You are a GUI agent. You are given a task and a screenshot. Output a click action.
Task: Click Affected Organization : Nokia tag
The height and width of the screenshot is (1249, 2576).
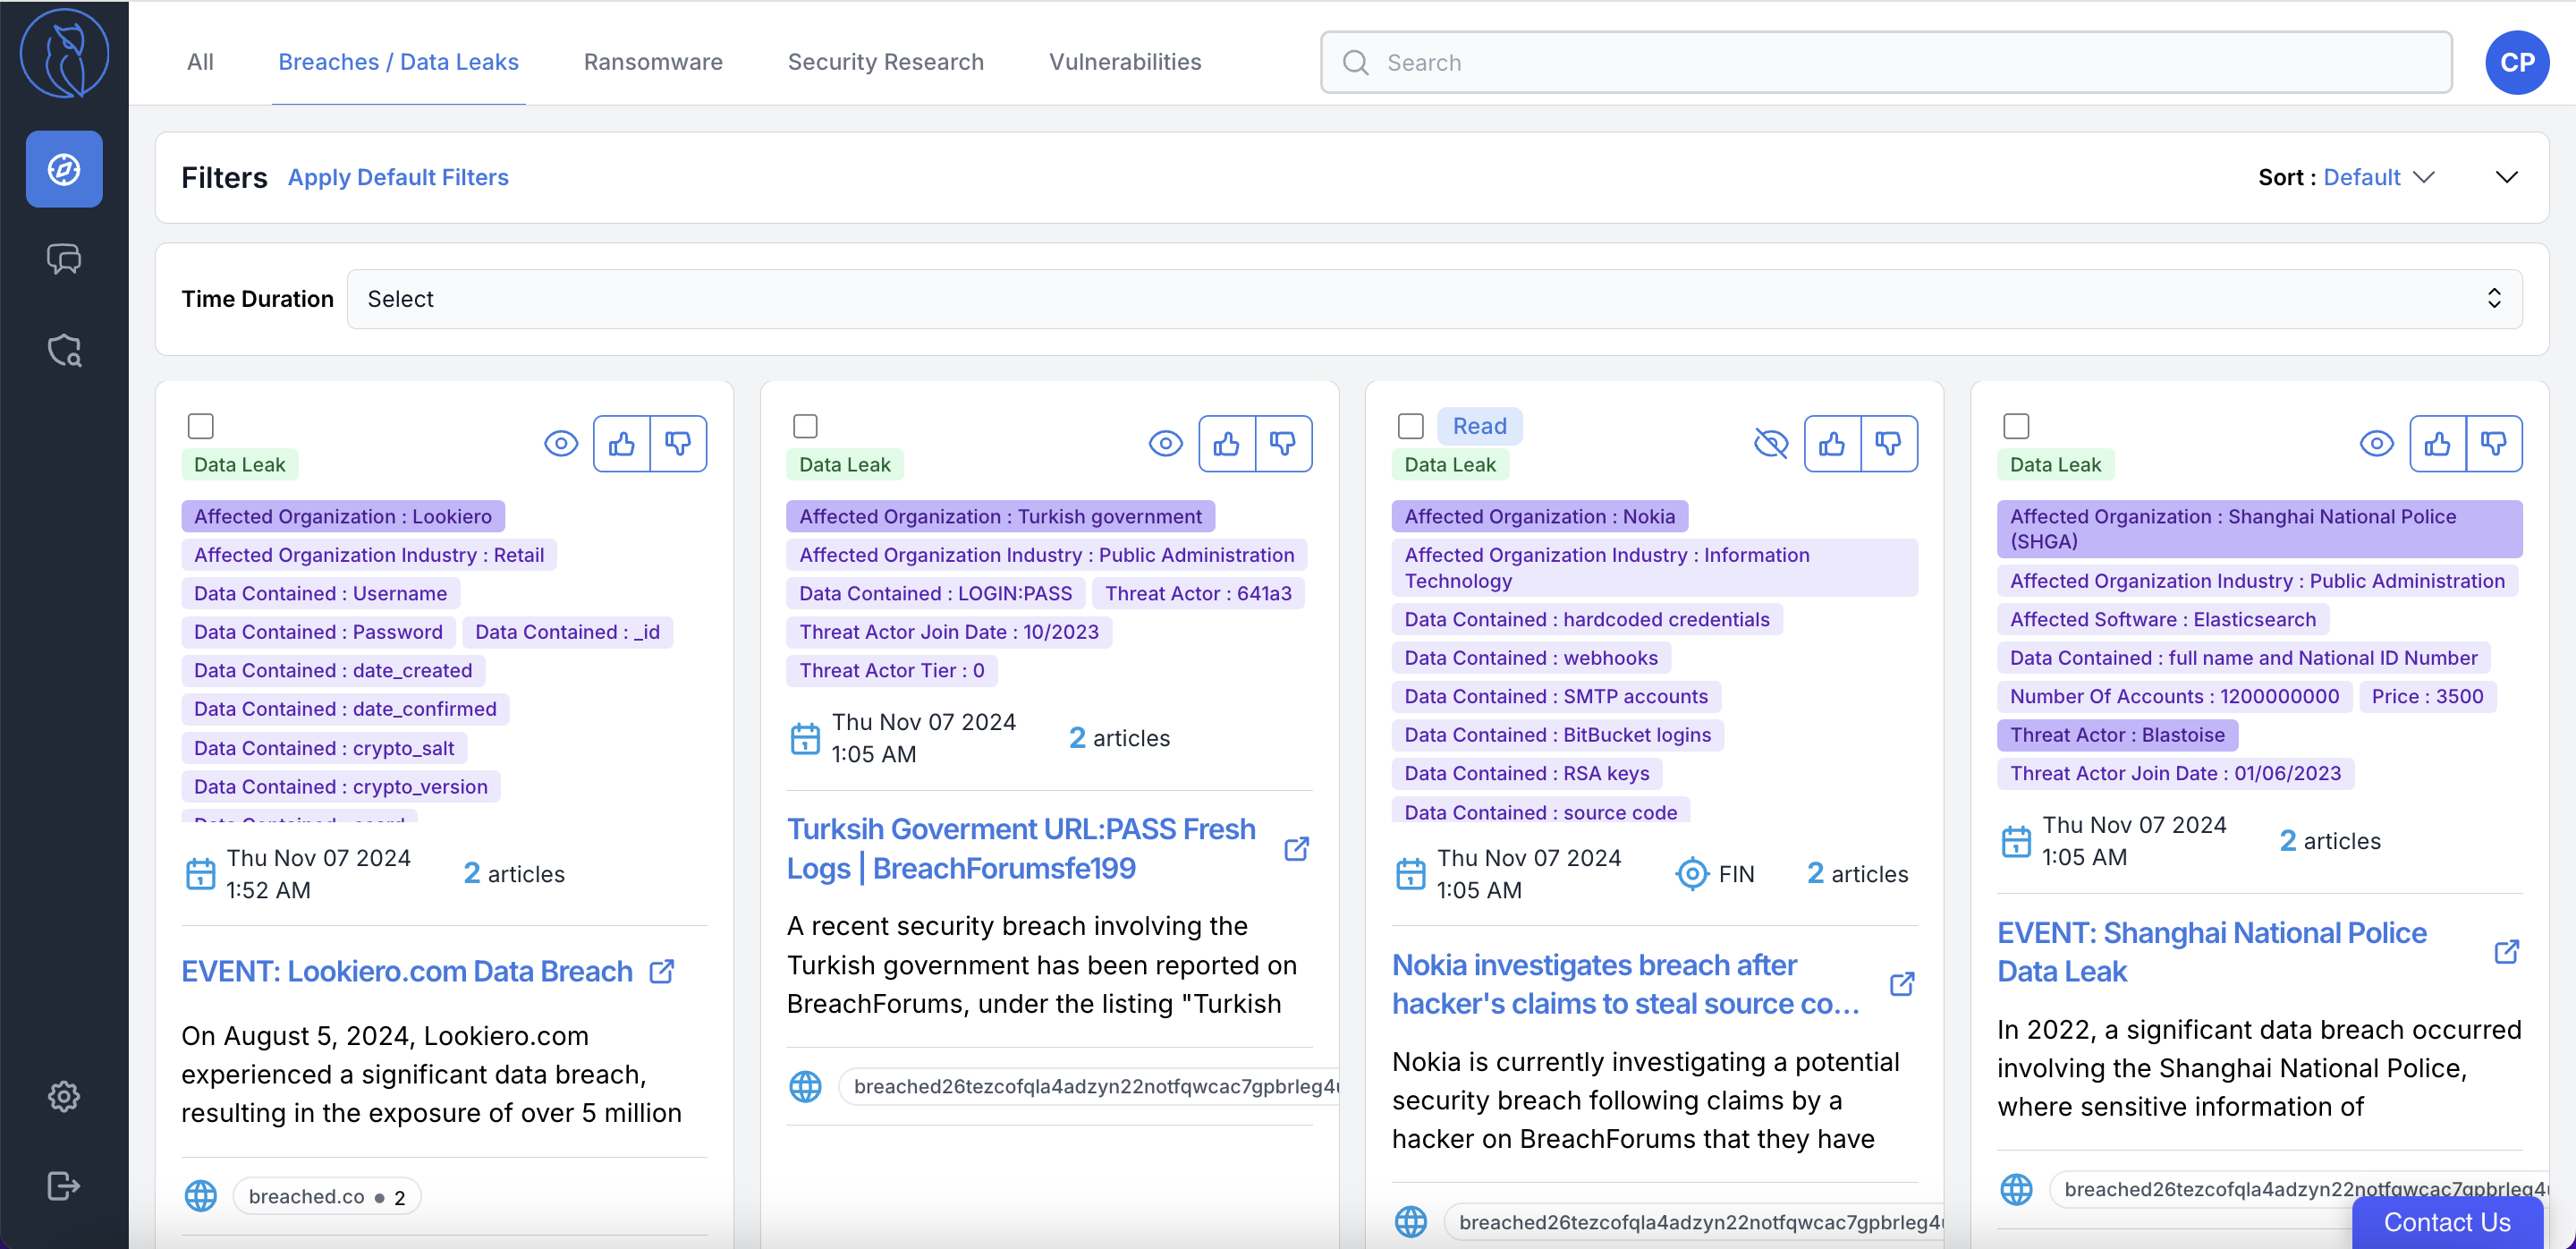[1539, 517]
